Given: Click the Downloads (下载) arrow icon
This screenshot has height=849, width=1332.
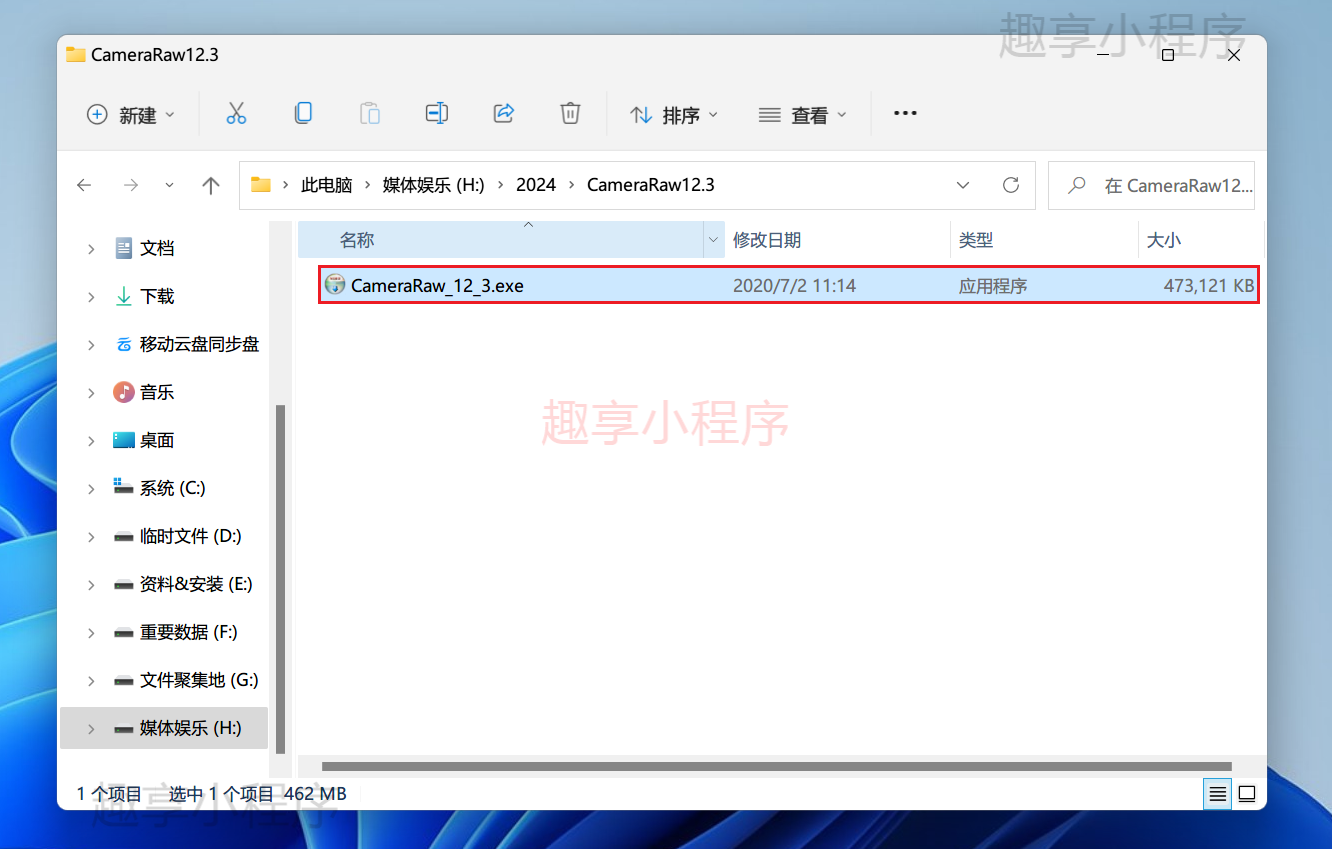Looking at the screenshot, I should tap(124, 296).
